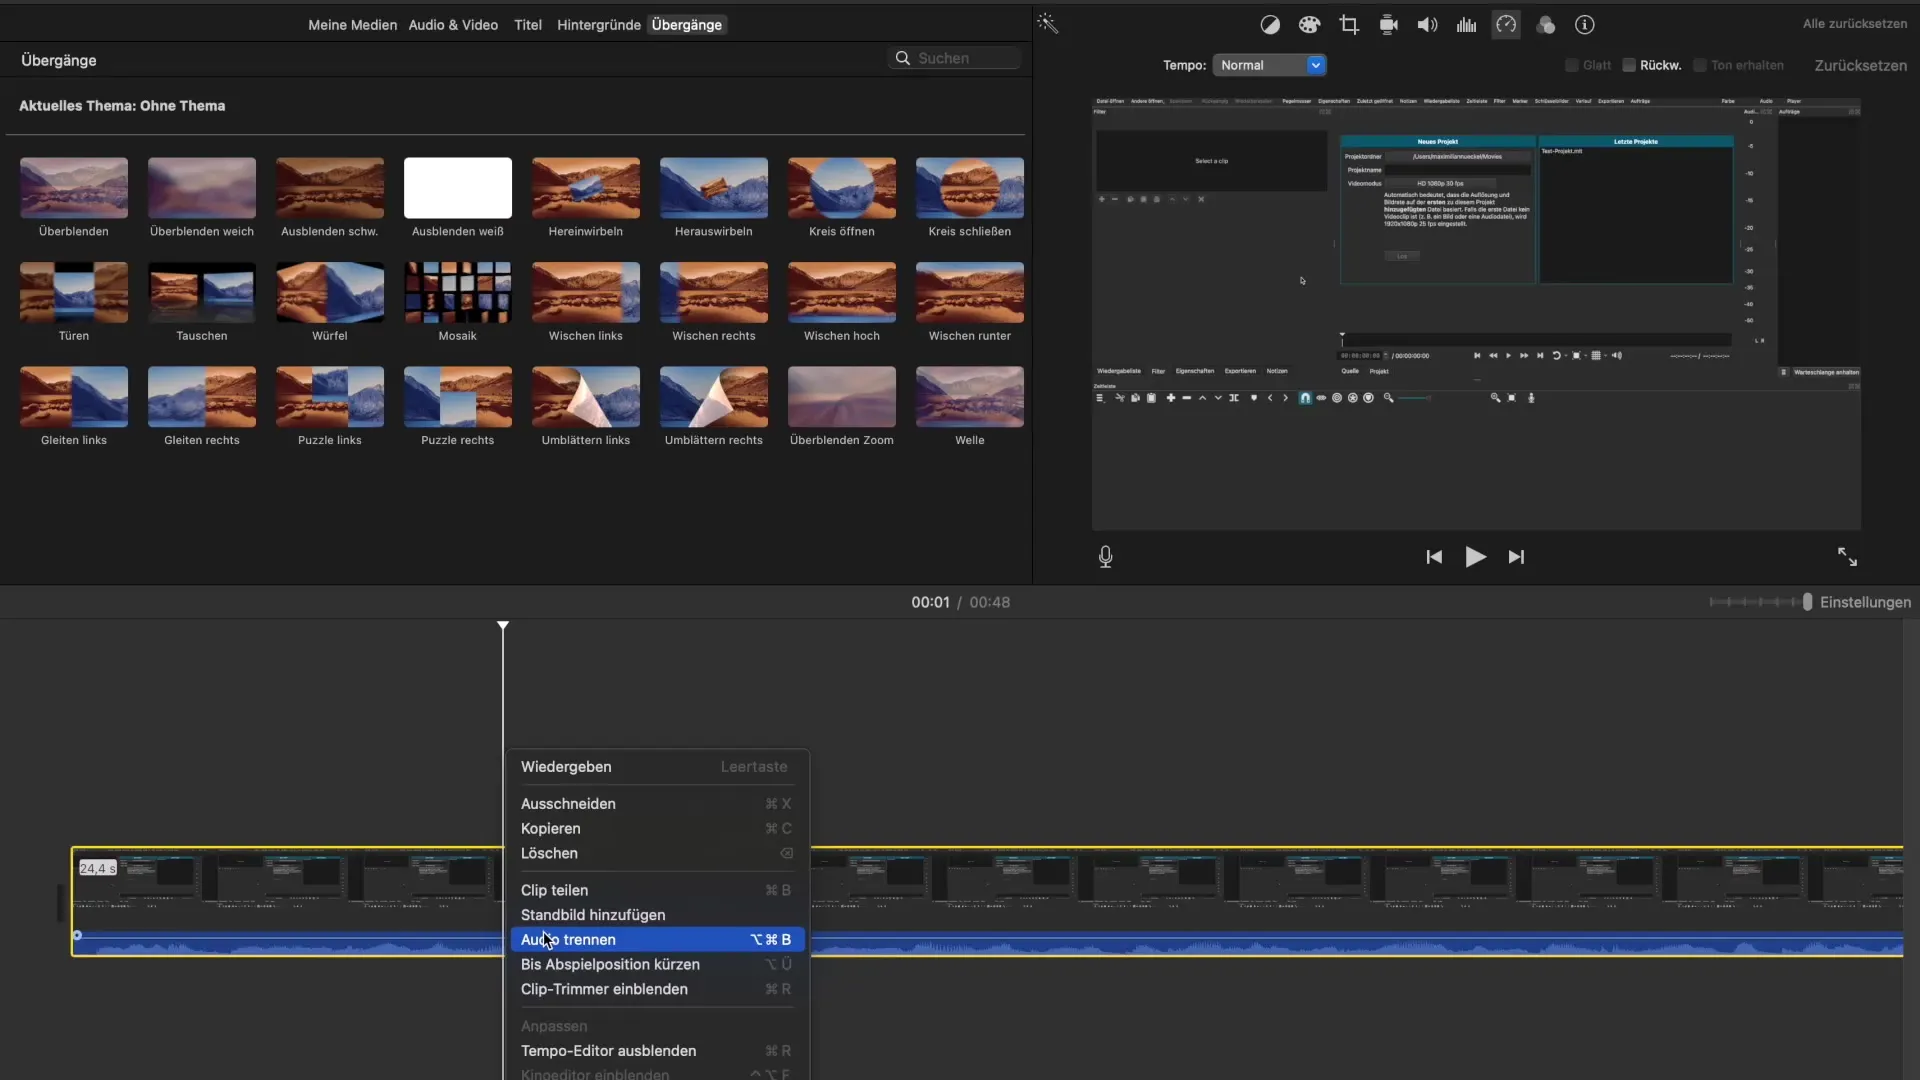The height and width of the screenshot is (1080, 1920).
Task: Open the color balance adjustment icon
Action: click(x=1270, y=25)
